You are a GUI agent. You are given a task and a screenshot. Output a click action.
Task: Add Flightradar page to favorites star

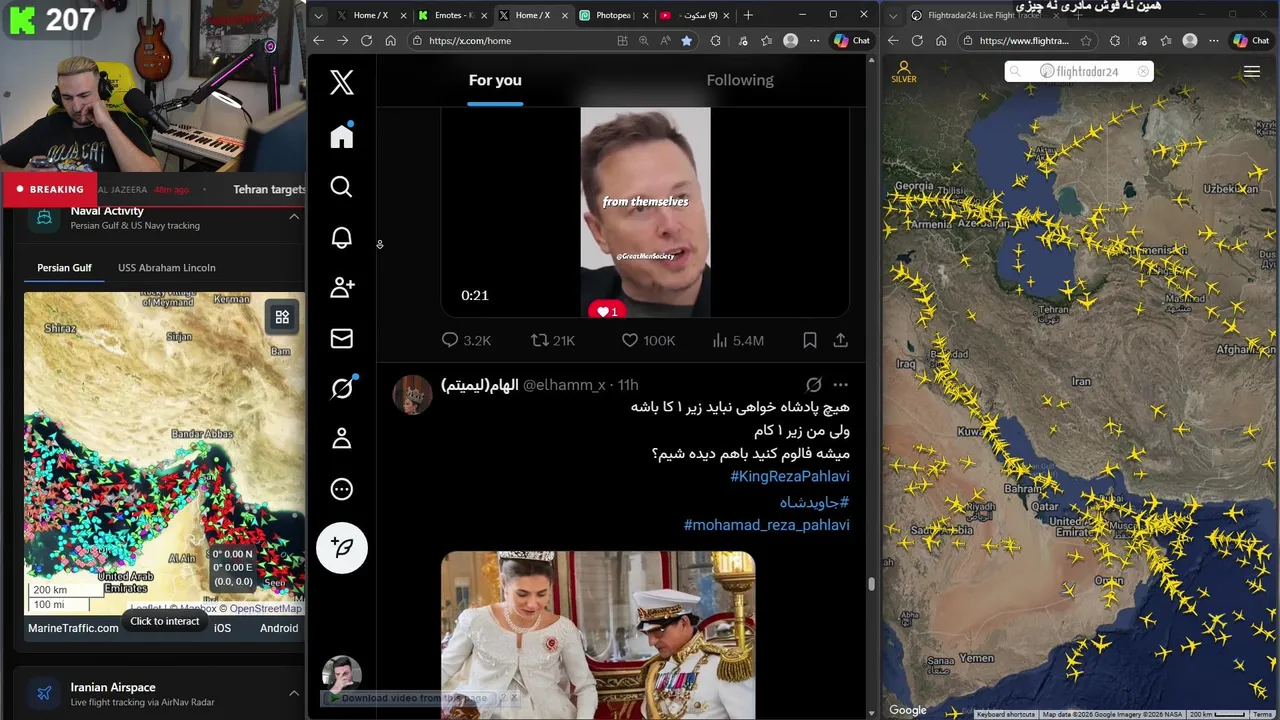(1086, 41)
